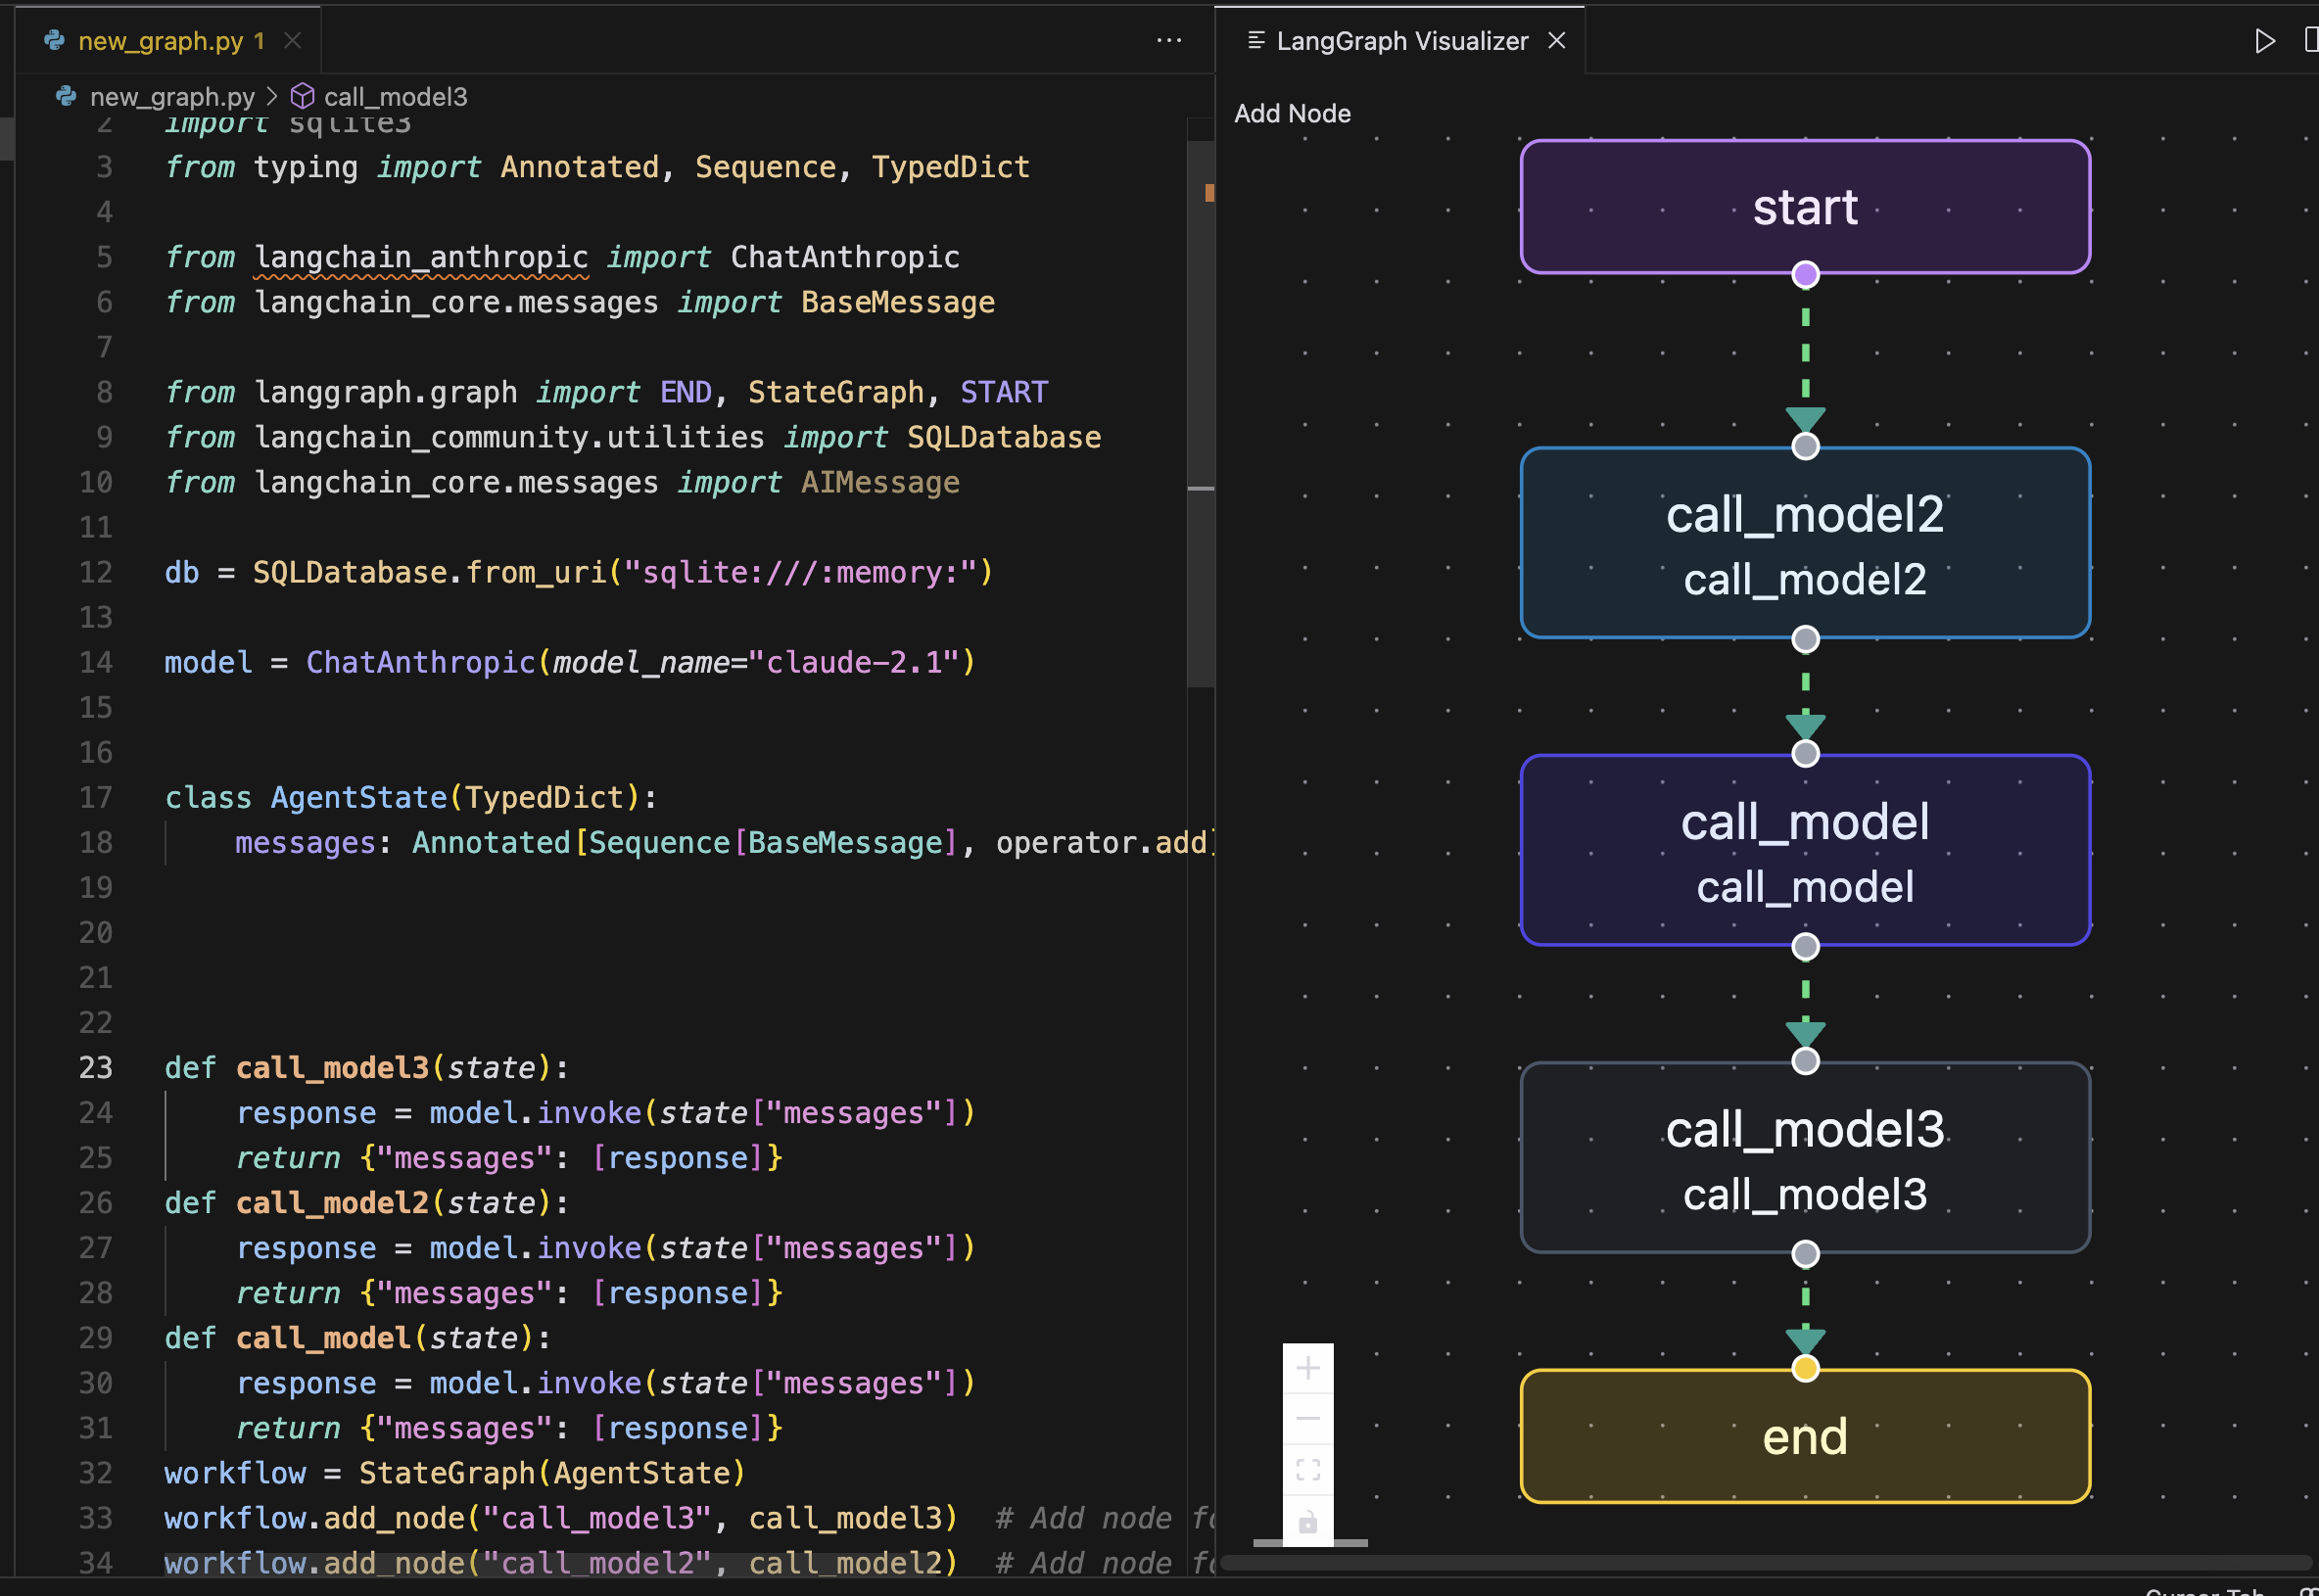Click the editor vertical scrollbar thumb
Screen dimensions: 2319x1596
click(x=1200, y=414)
